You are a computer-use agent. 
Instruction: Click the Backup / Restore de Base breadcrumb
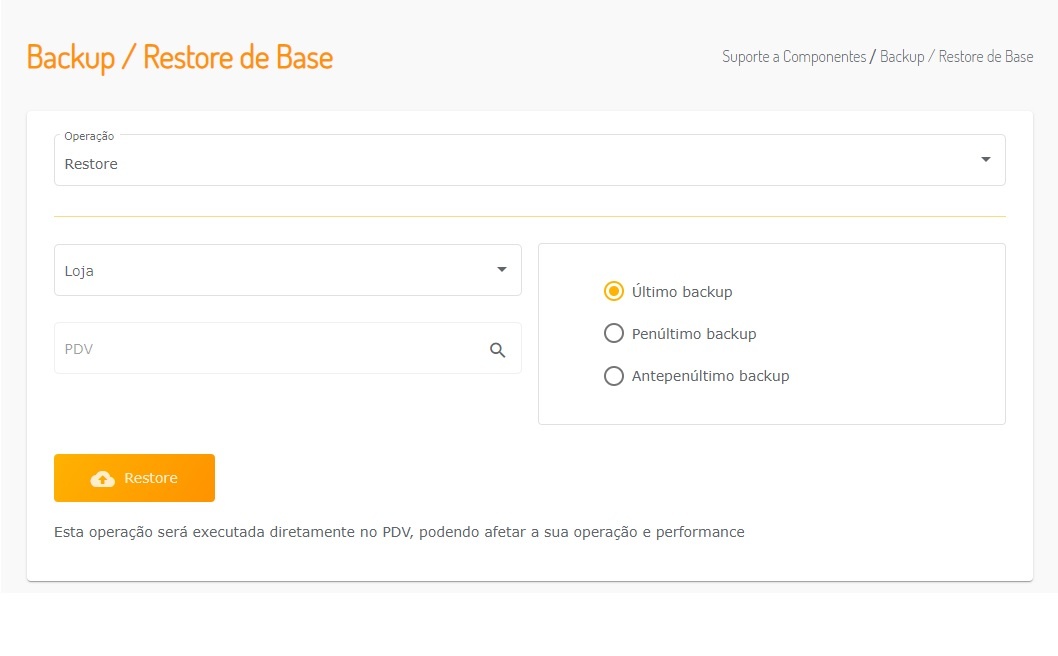(x=956, y=57)
